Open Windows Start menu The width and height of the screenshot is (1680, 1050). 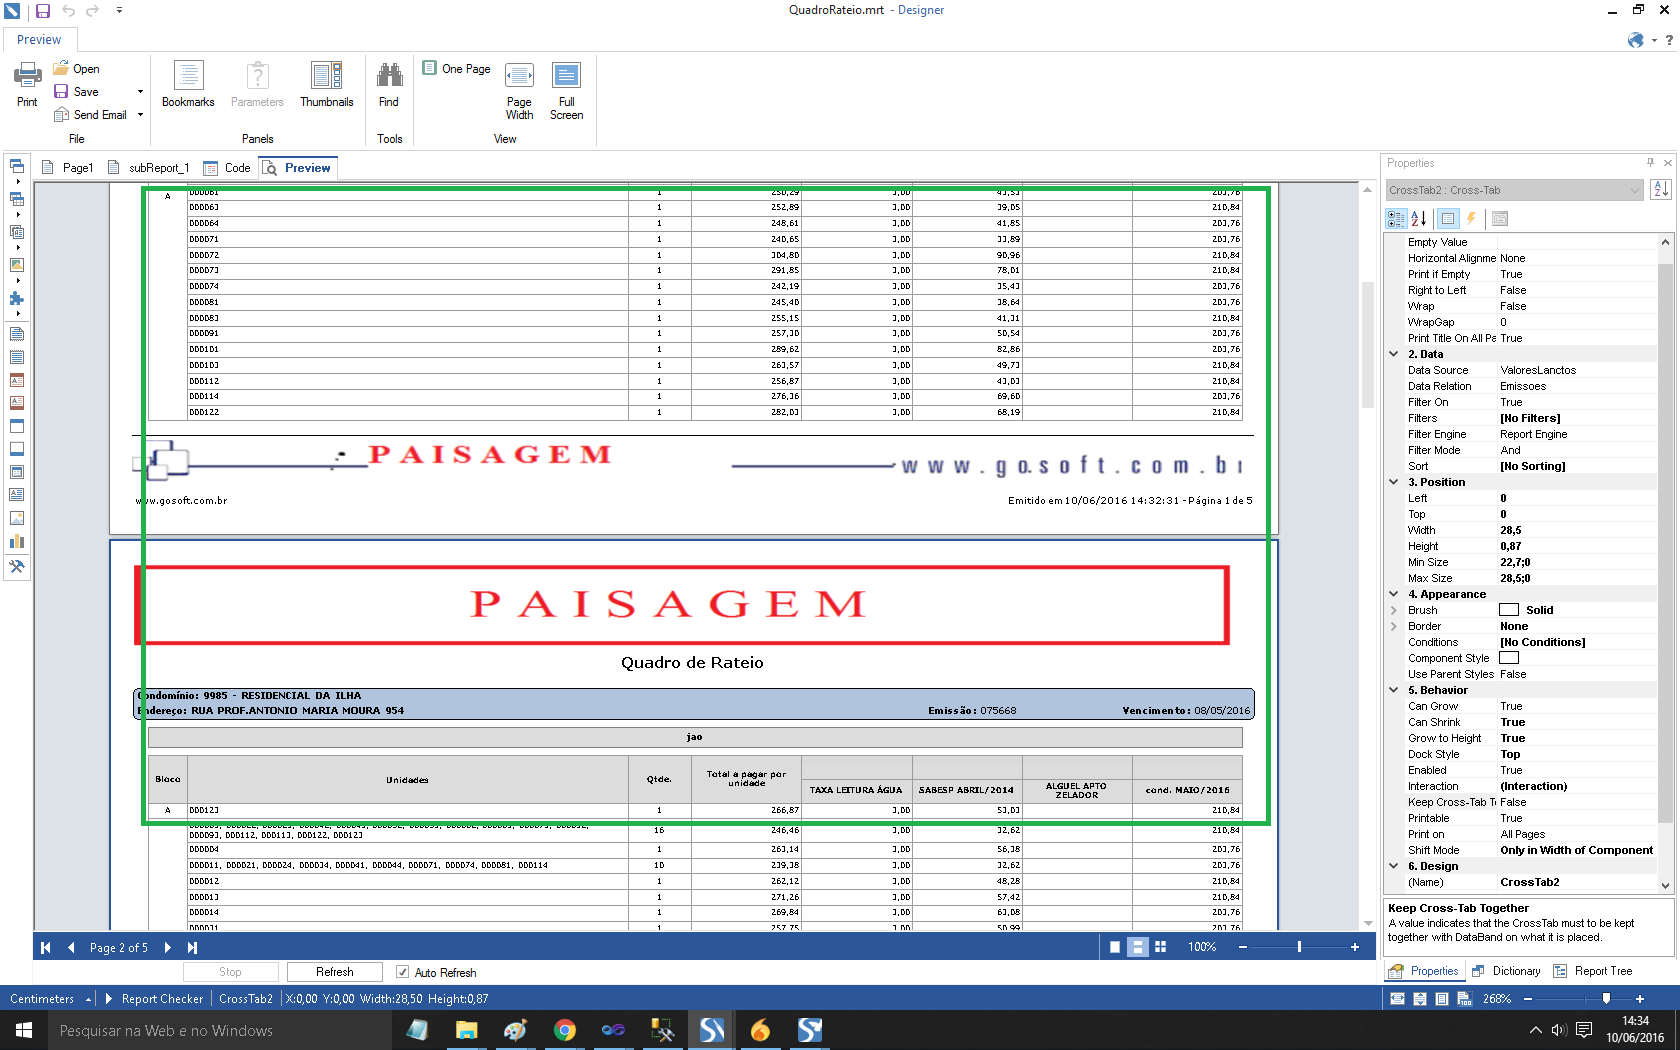click(x=24, y=1030)
